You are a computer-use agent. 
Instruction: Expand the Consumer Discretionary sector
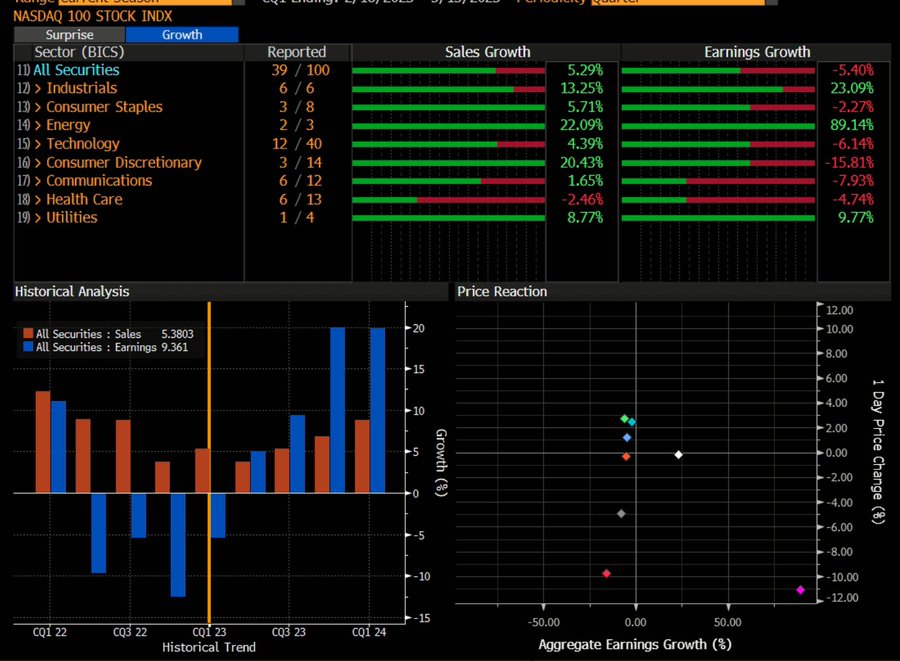click(x=38, y=163)
